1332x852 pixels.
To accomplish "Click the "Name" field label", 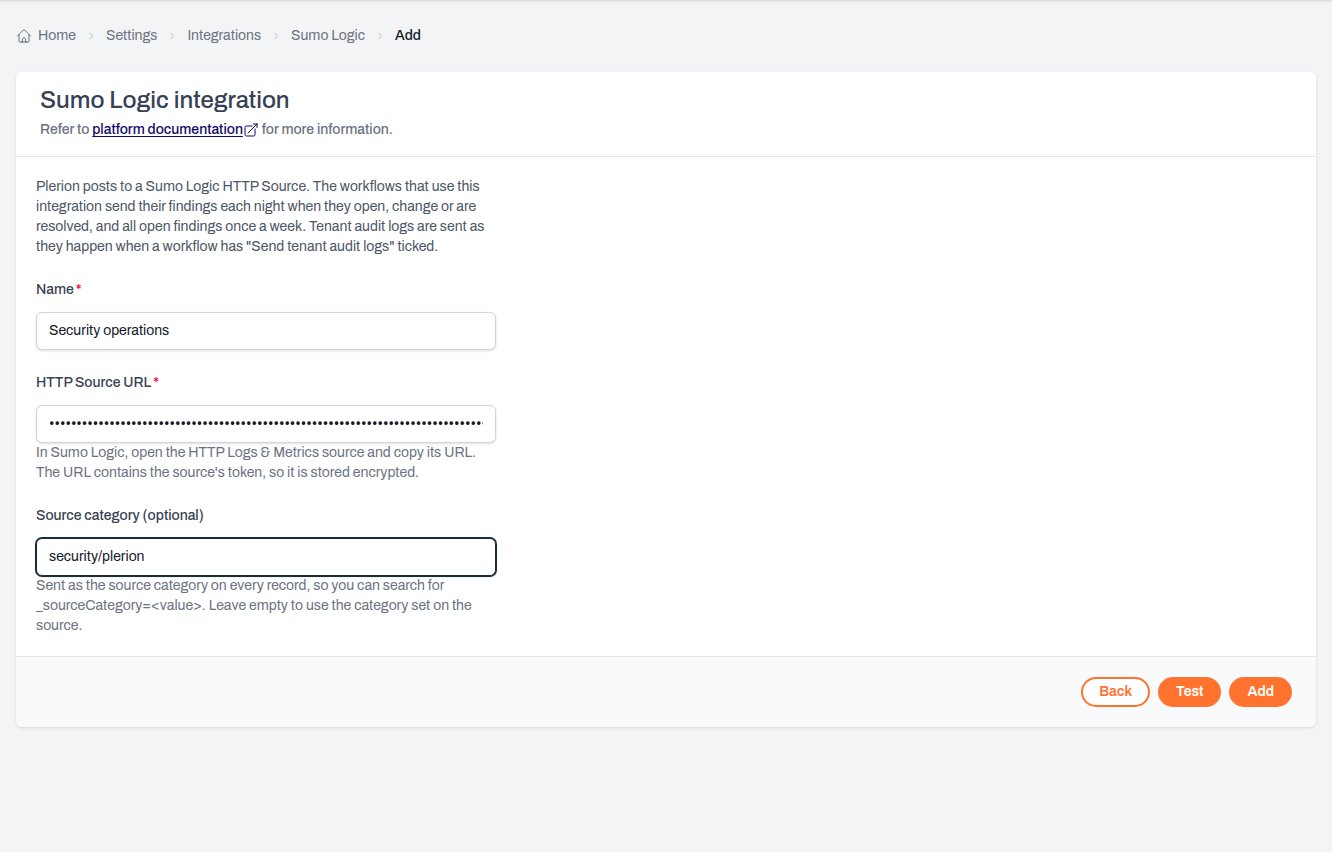I will [x=55, y=289].
